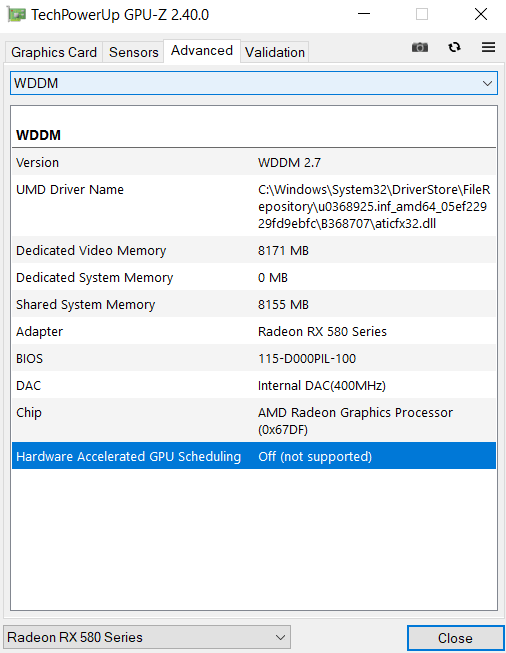The height and width of the screenshot is (653, 506).
Task: Select the Version row label
Action: (x=37, y=162)
